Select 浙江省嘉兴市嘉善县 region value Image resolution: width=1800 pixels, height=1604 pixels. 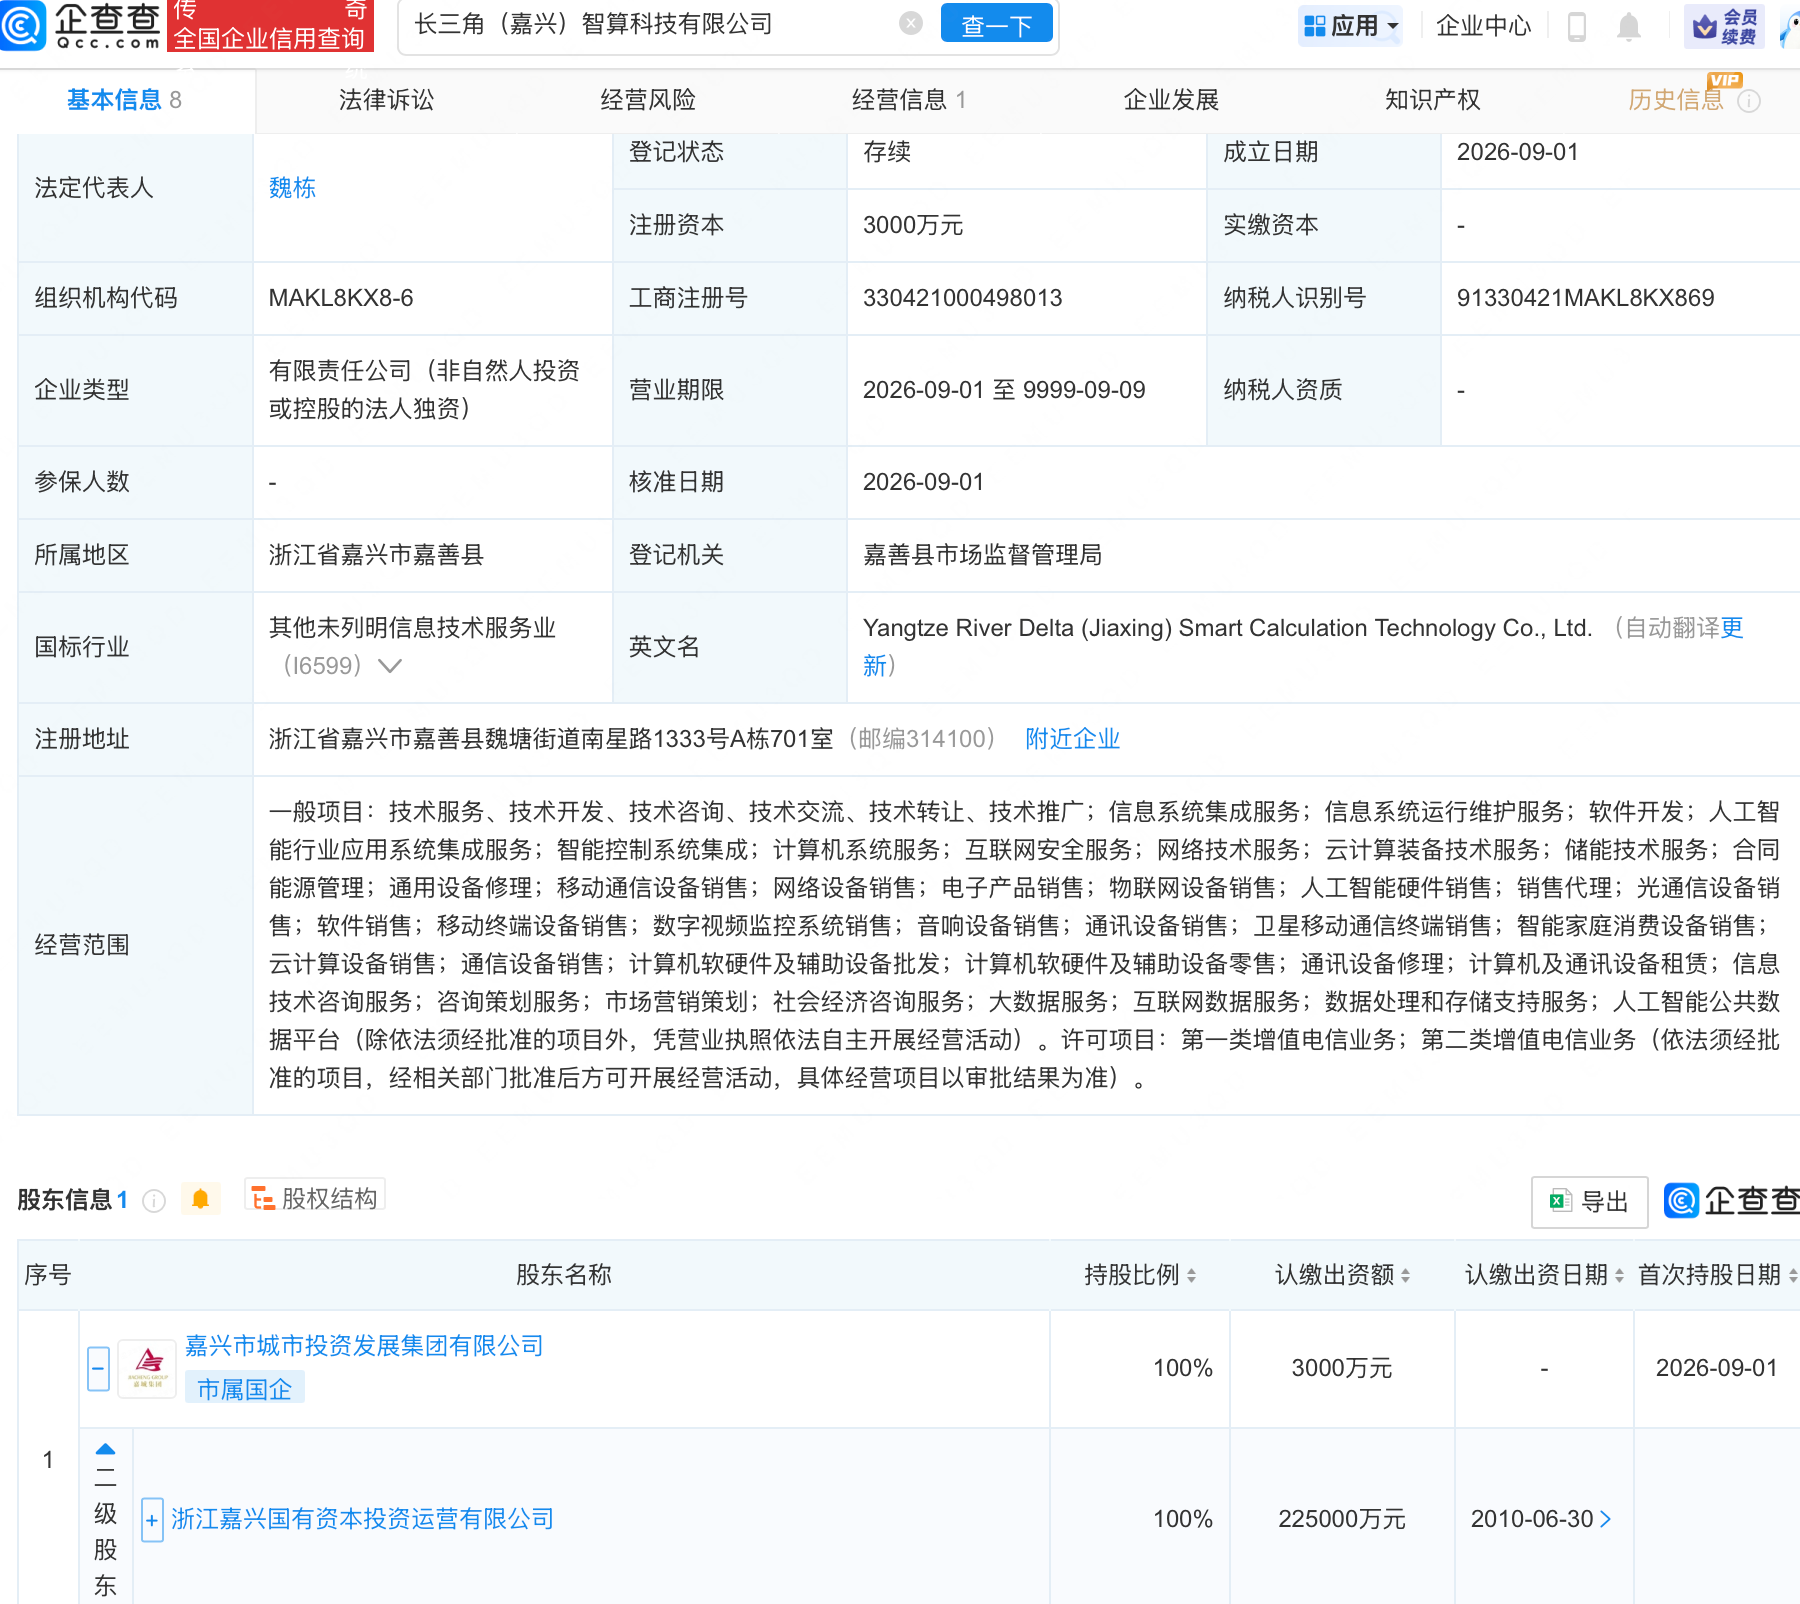coord(376,555)
